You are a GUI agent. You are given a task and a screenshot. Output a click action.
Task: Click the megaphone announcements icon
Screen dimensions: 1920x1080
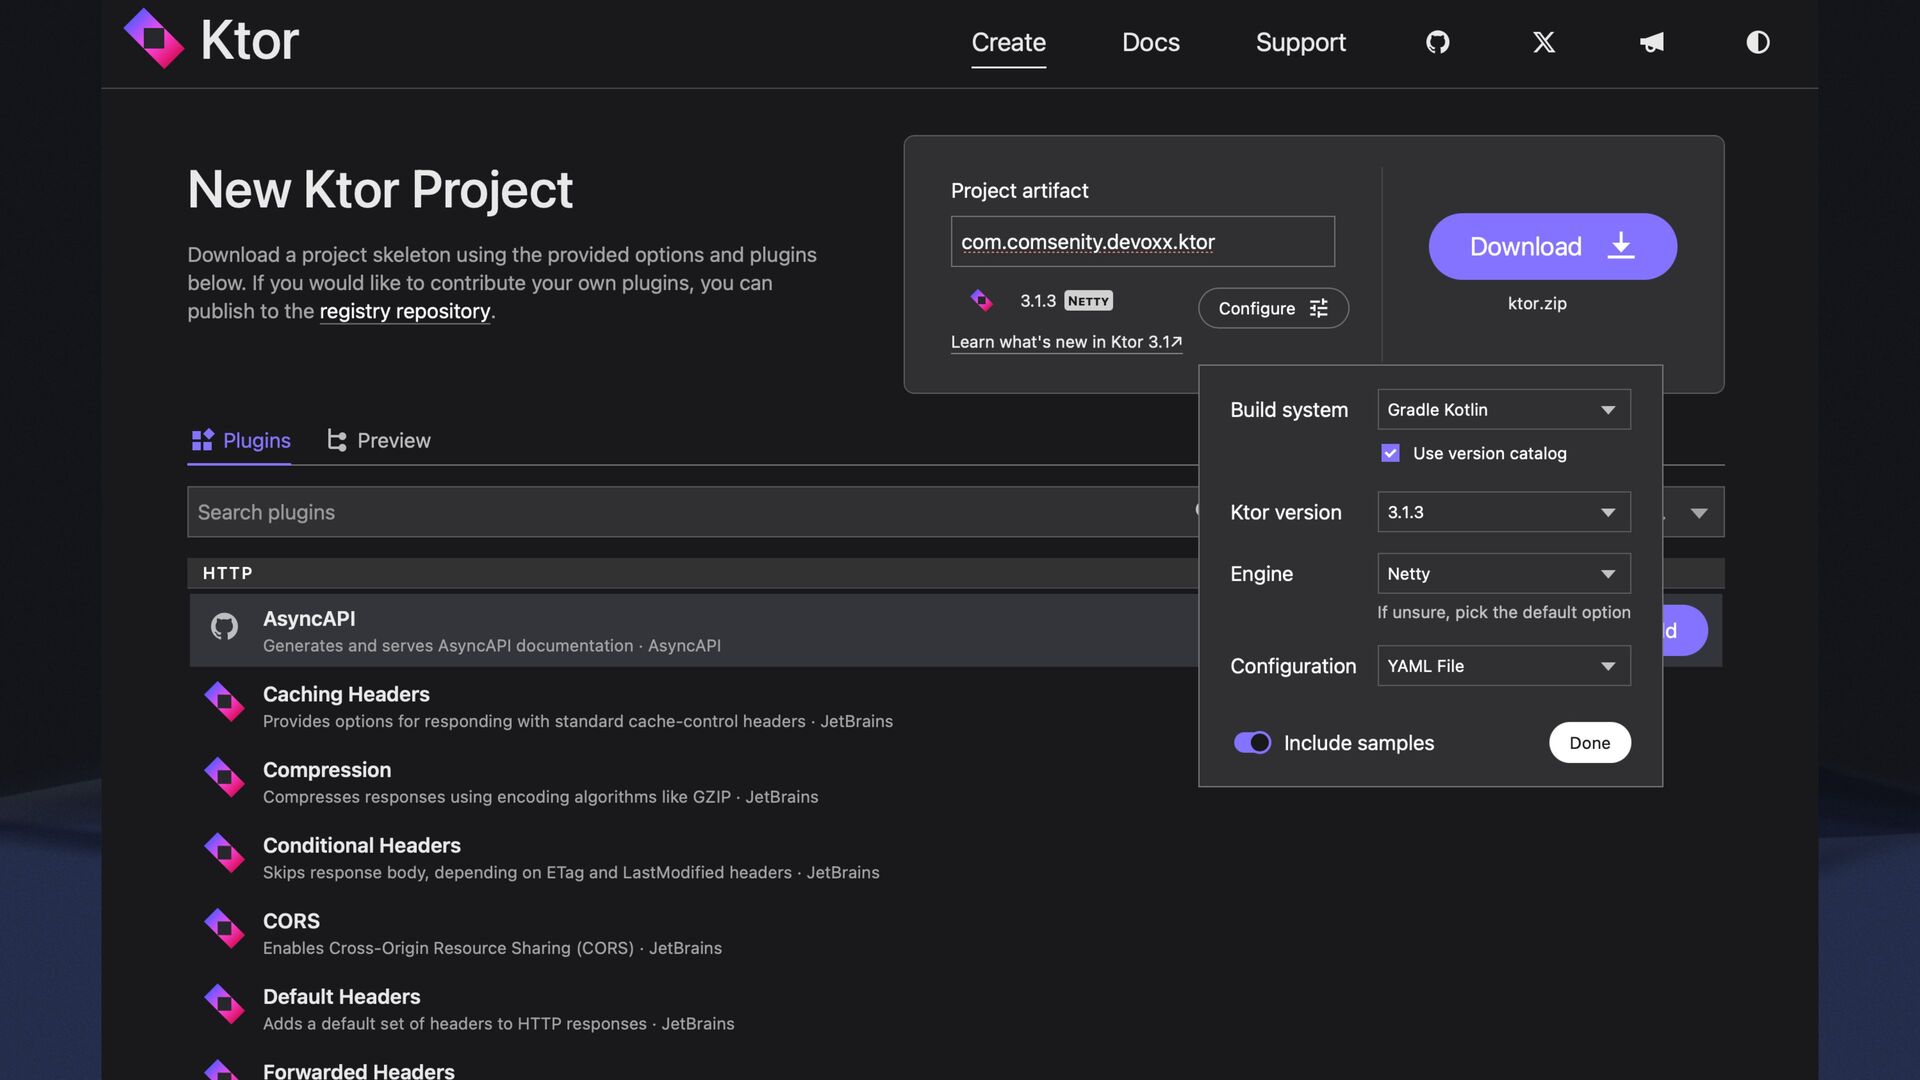(1651, 42)
